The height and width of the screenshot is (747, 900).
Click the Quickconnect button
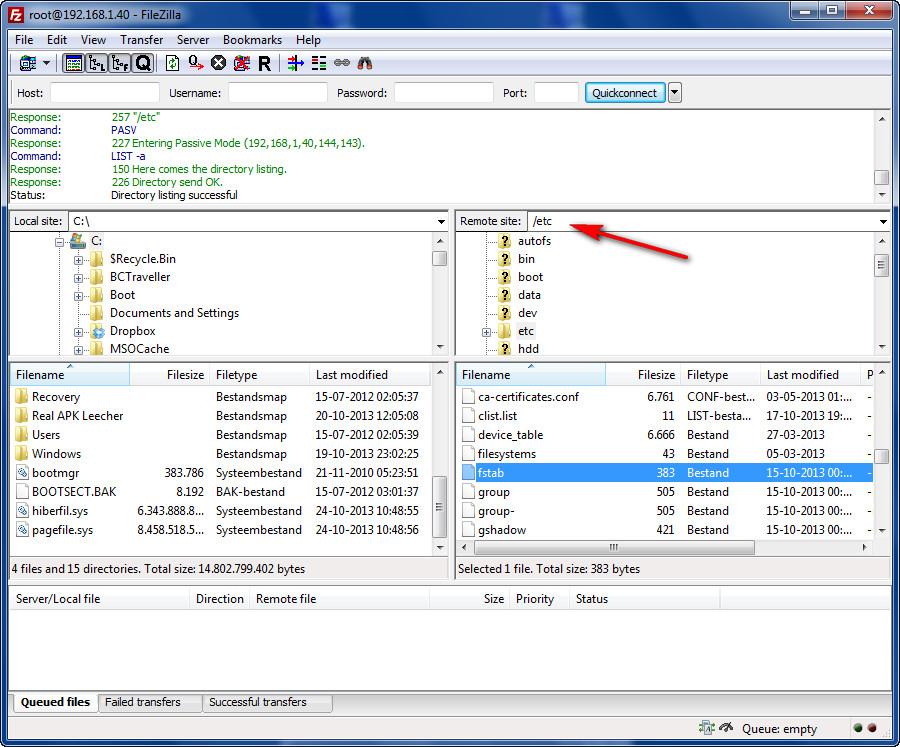coord(624,92)
